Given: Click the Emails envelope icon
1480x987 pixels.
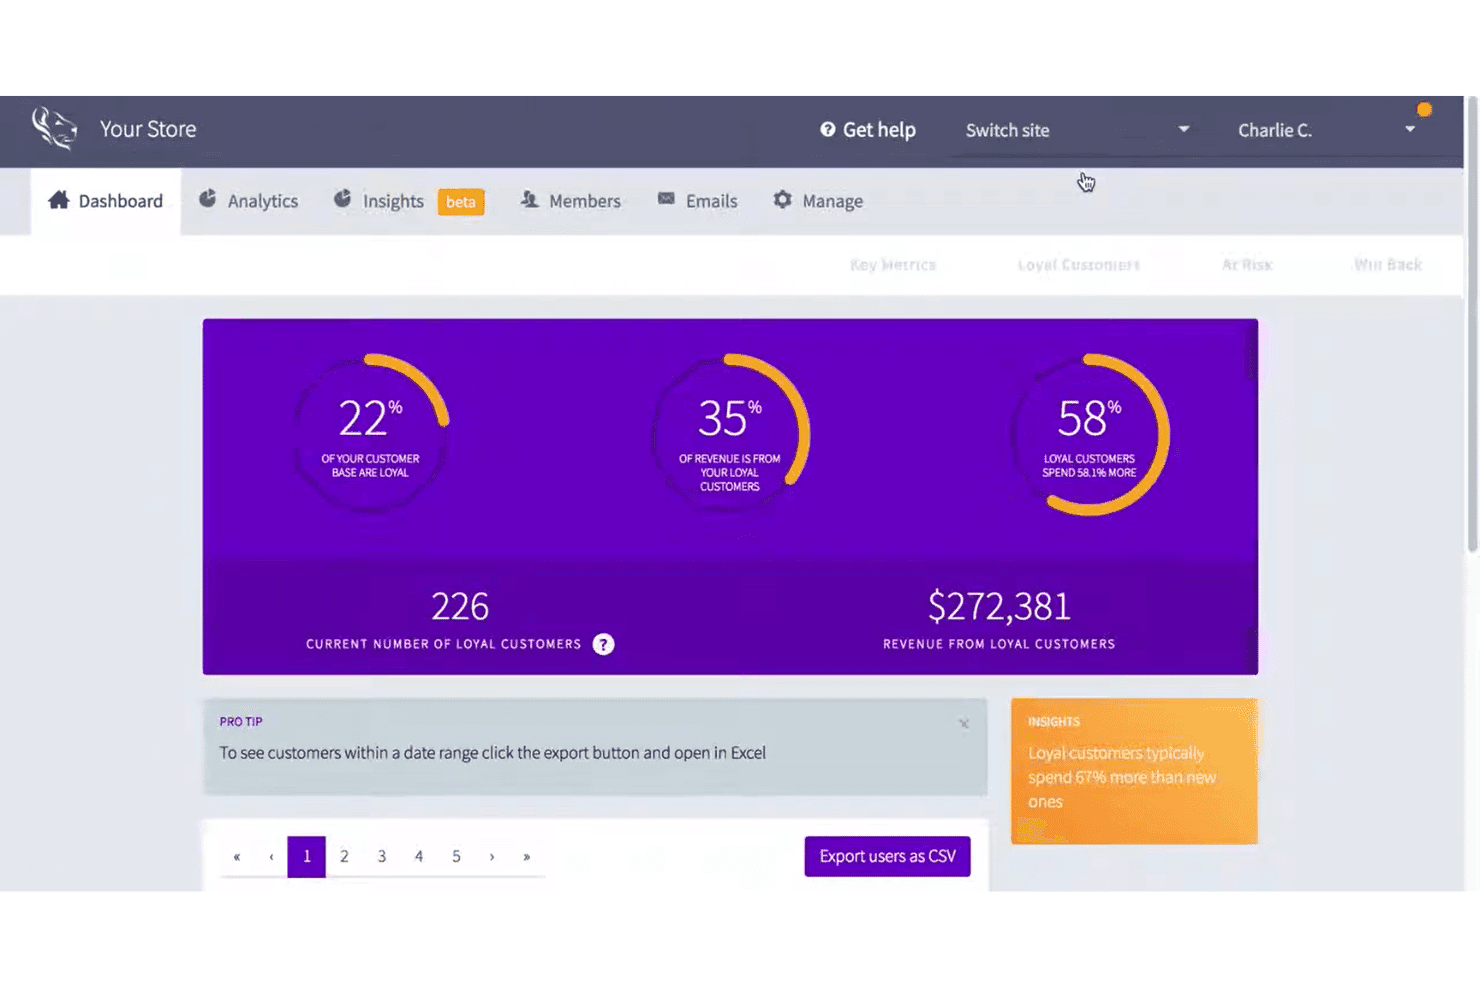Looking at the screenshot, I should coord(666,199).
